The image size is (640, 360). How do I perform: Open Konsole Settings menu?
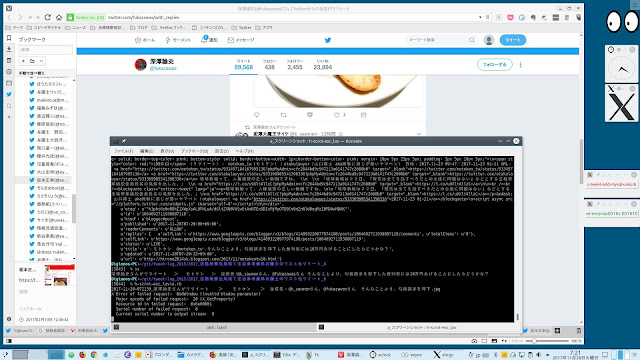(x=222, y=151)
